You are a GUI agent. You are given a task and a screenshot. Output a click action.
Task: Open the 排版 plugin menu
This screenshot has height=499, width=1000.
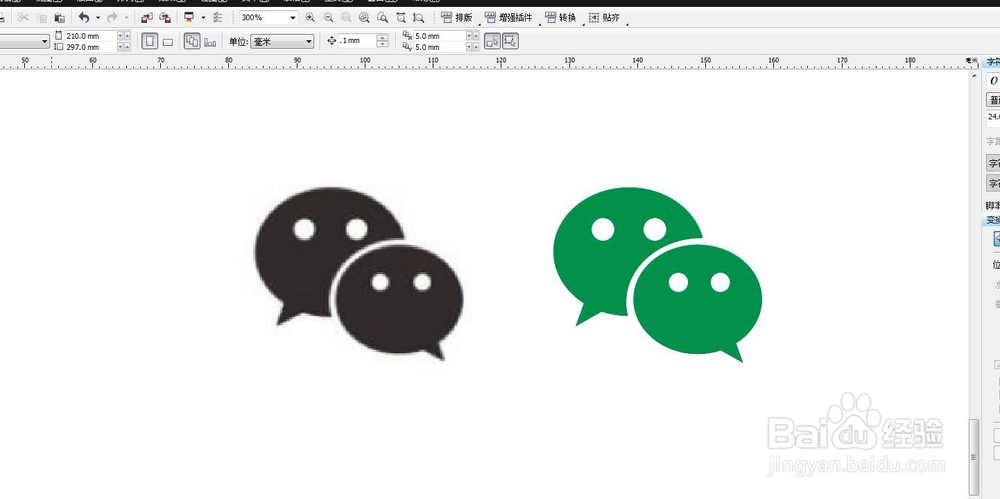pyautogui.click(x=457, y=17)
